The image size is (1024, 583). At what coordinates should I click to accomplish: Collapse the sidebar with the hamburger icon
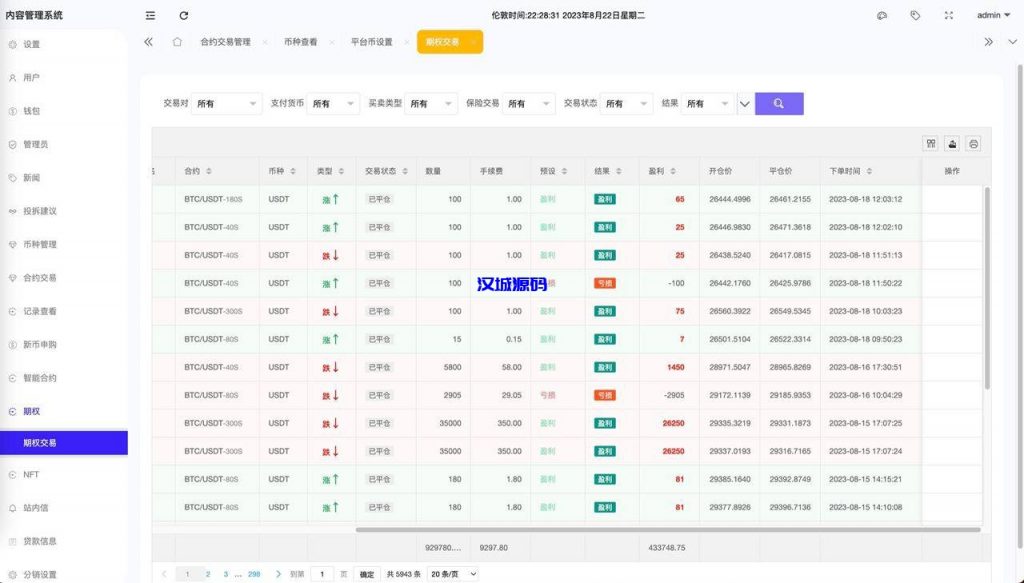150,14
